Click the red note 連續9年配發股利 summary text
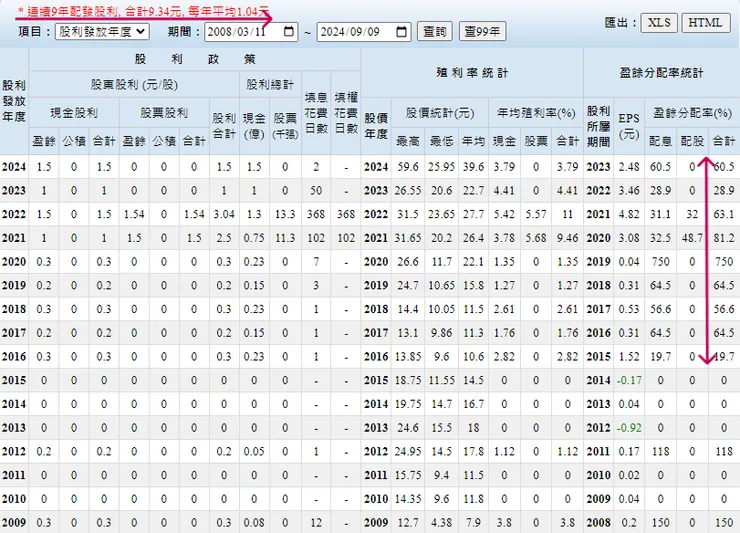The height and width of the screenshot is (533, 740). (x=143, y=11)
